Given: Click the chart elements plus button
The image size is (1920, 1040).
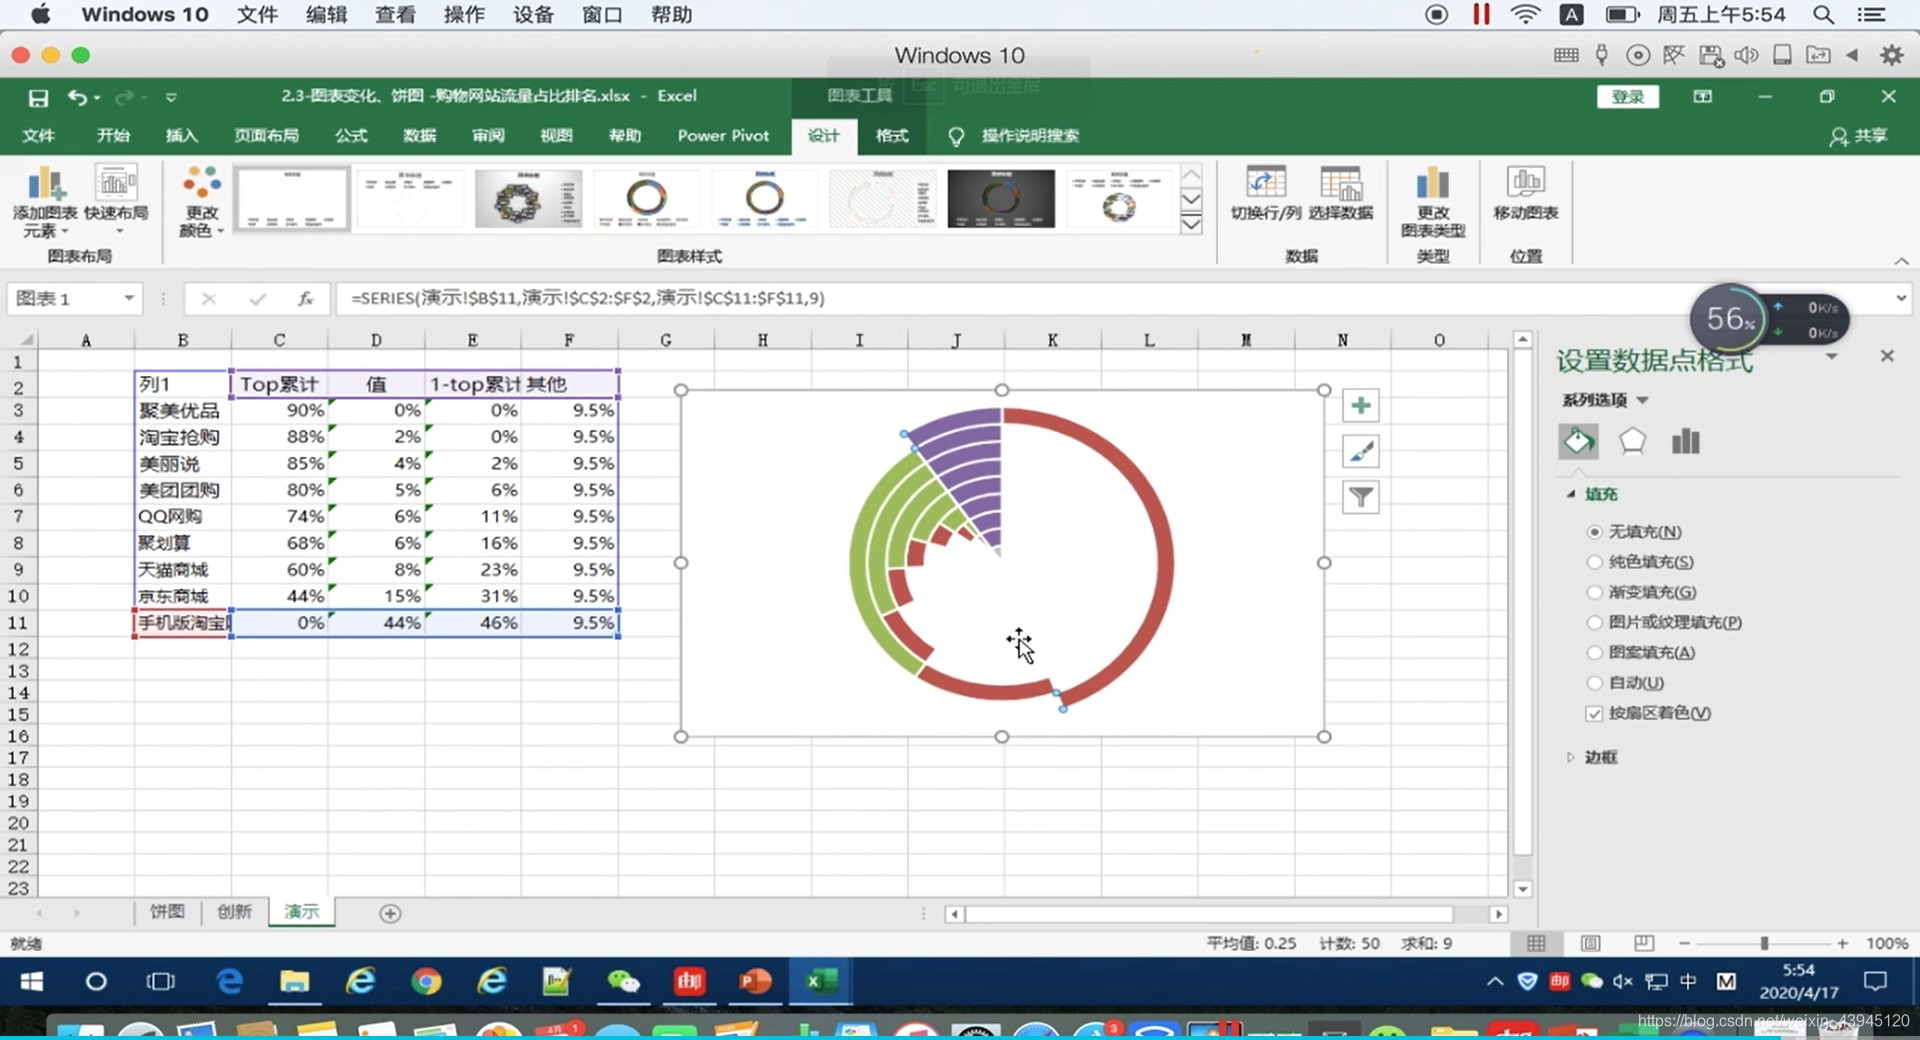Looking at the screenshot, I should pos(1360,406).
